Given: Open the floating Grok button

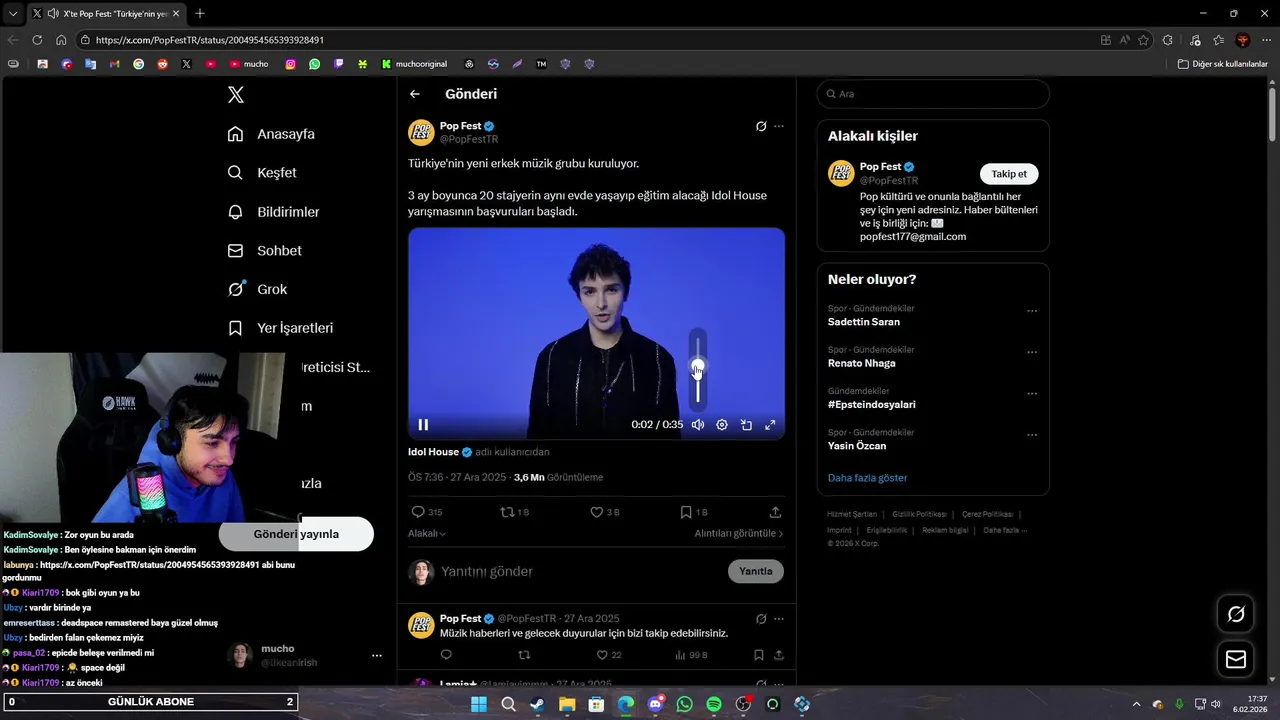Looking at the screenshot, I should [x=1236, y=614].
